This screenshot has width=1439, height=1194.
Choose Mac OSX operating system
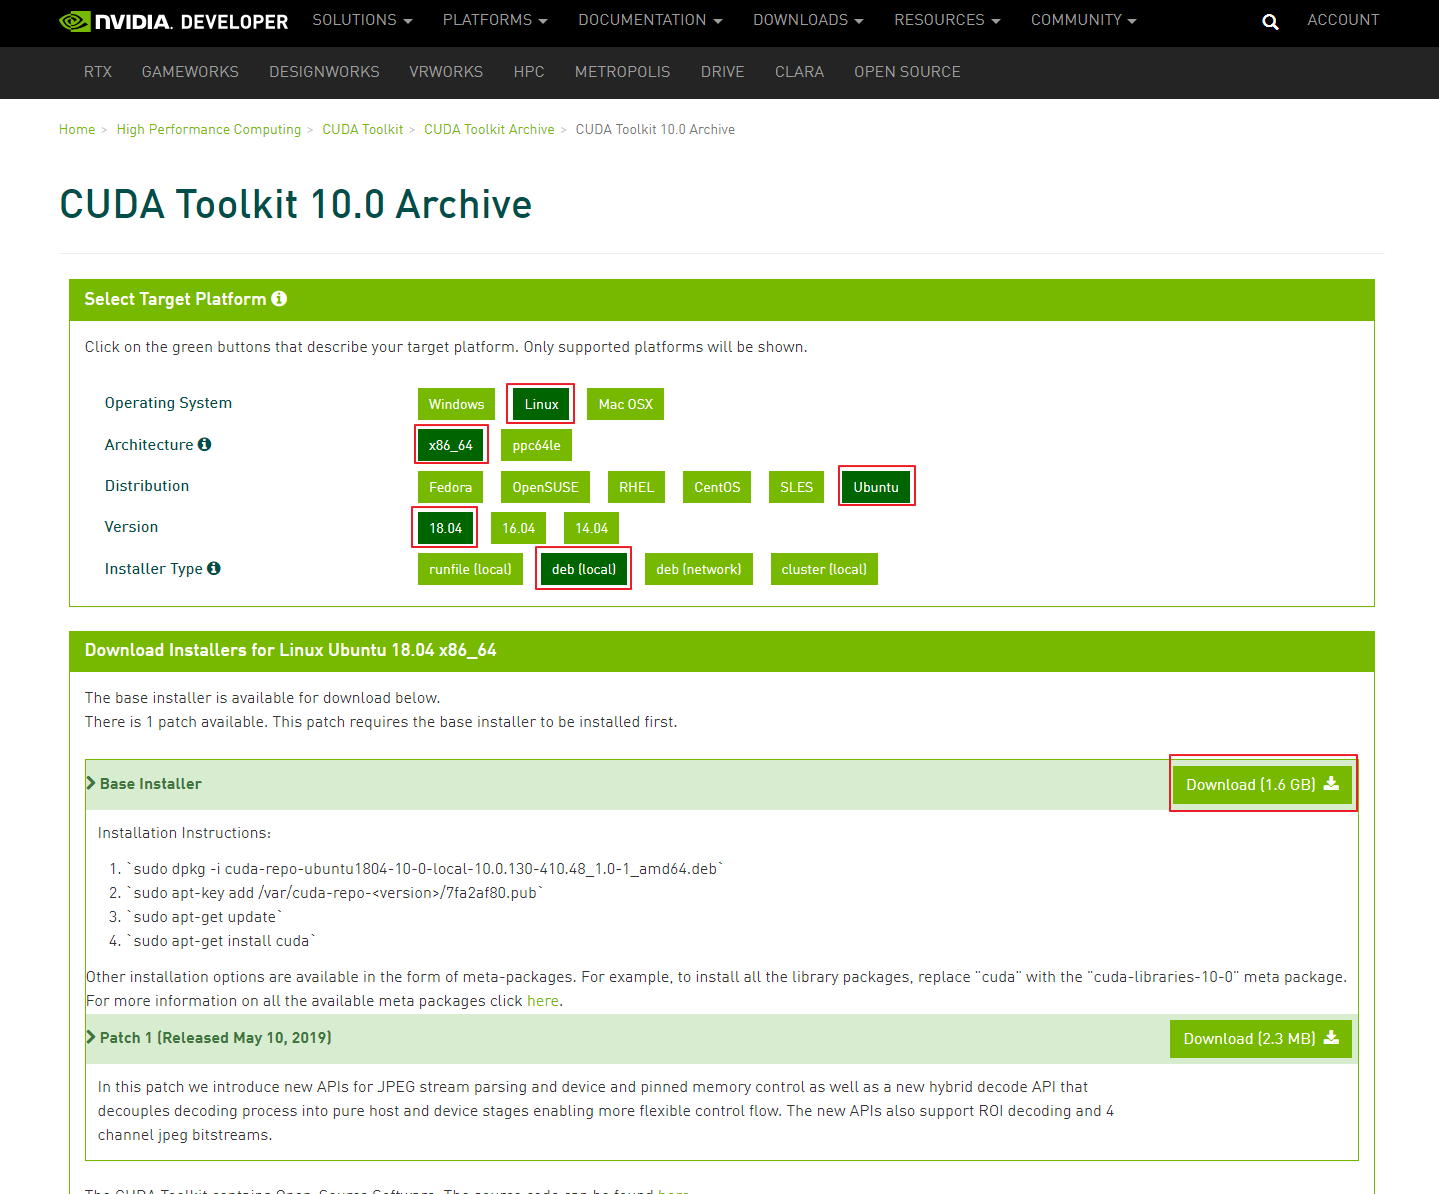point(625,404)
